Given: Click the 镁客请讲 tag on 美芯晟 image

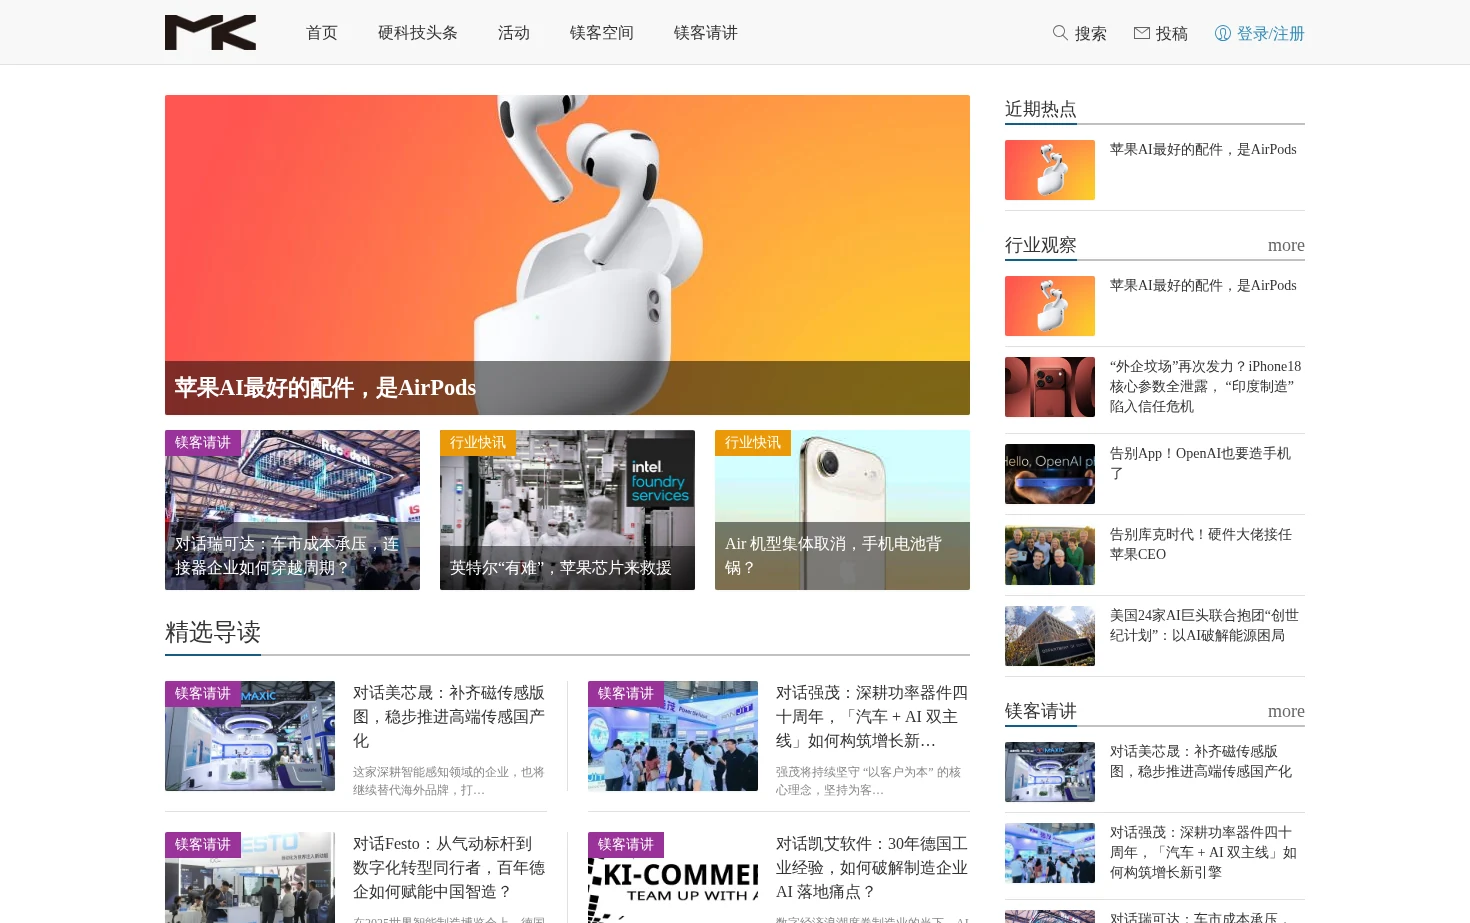Looking at the screenshot, I should (203, 694).
